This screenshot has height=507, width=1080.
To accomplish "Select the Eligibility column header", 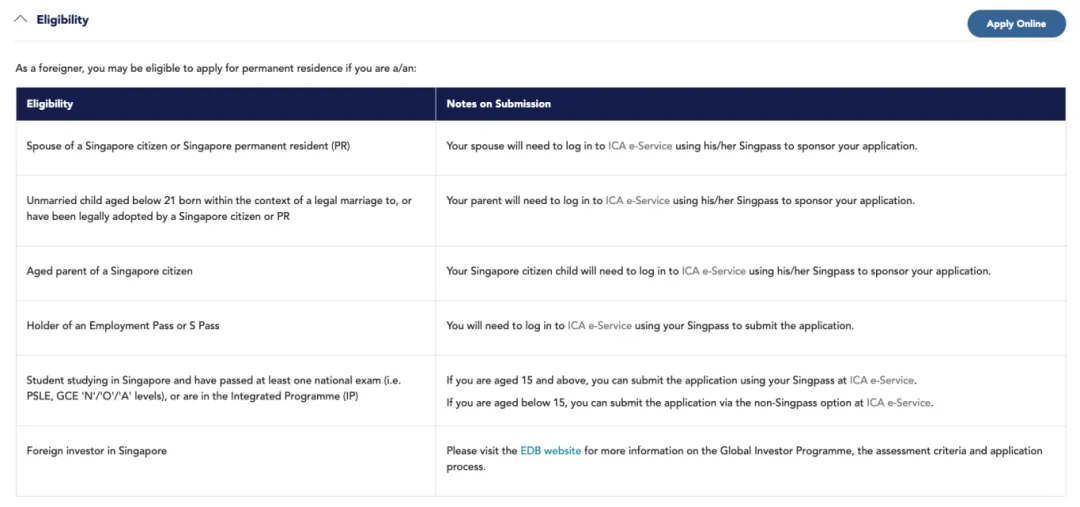I will tap(226, 104).
